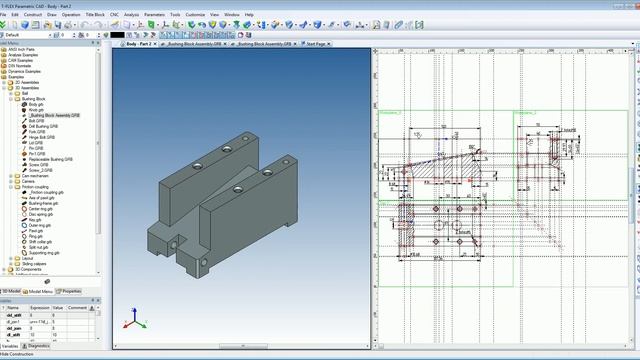Click the yellow-blue shield boolean icon
This screenshot has width=640, height=360.
[x=212, y=25]
